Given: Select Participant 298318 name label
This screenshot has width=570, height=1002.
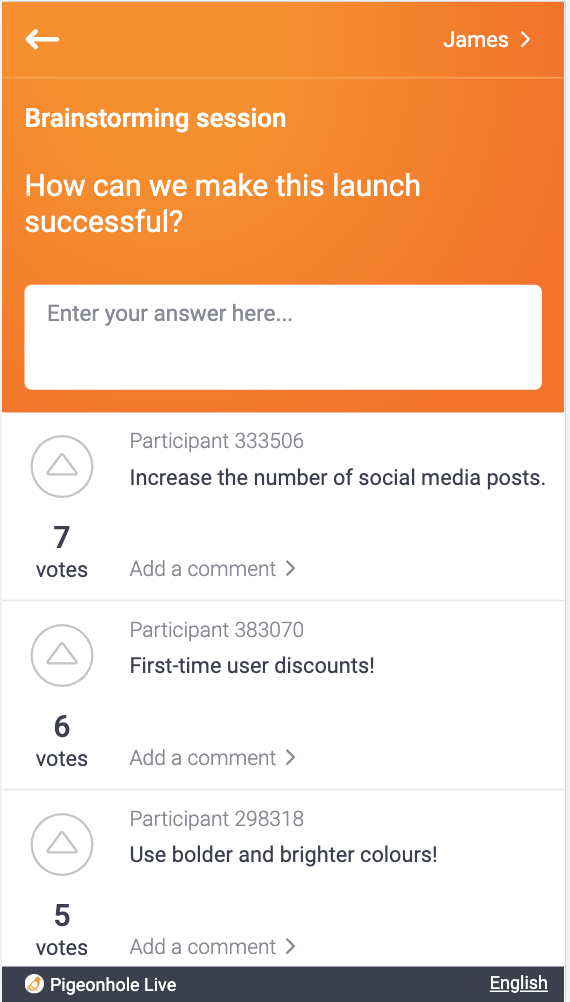Looking at the screenshot, I should coord(217,819).
